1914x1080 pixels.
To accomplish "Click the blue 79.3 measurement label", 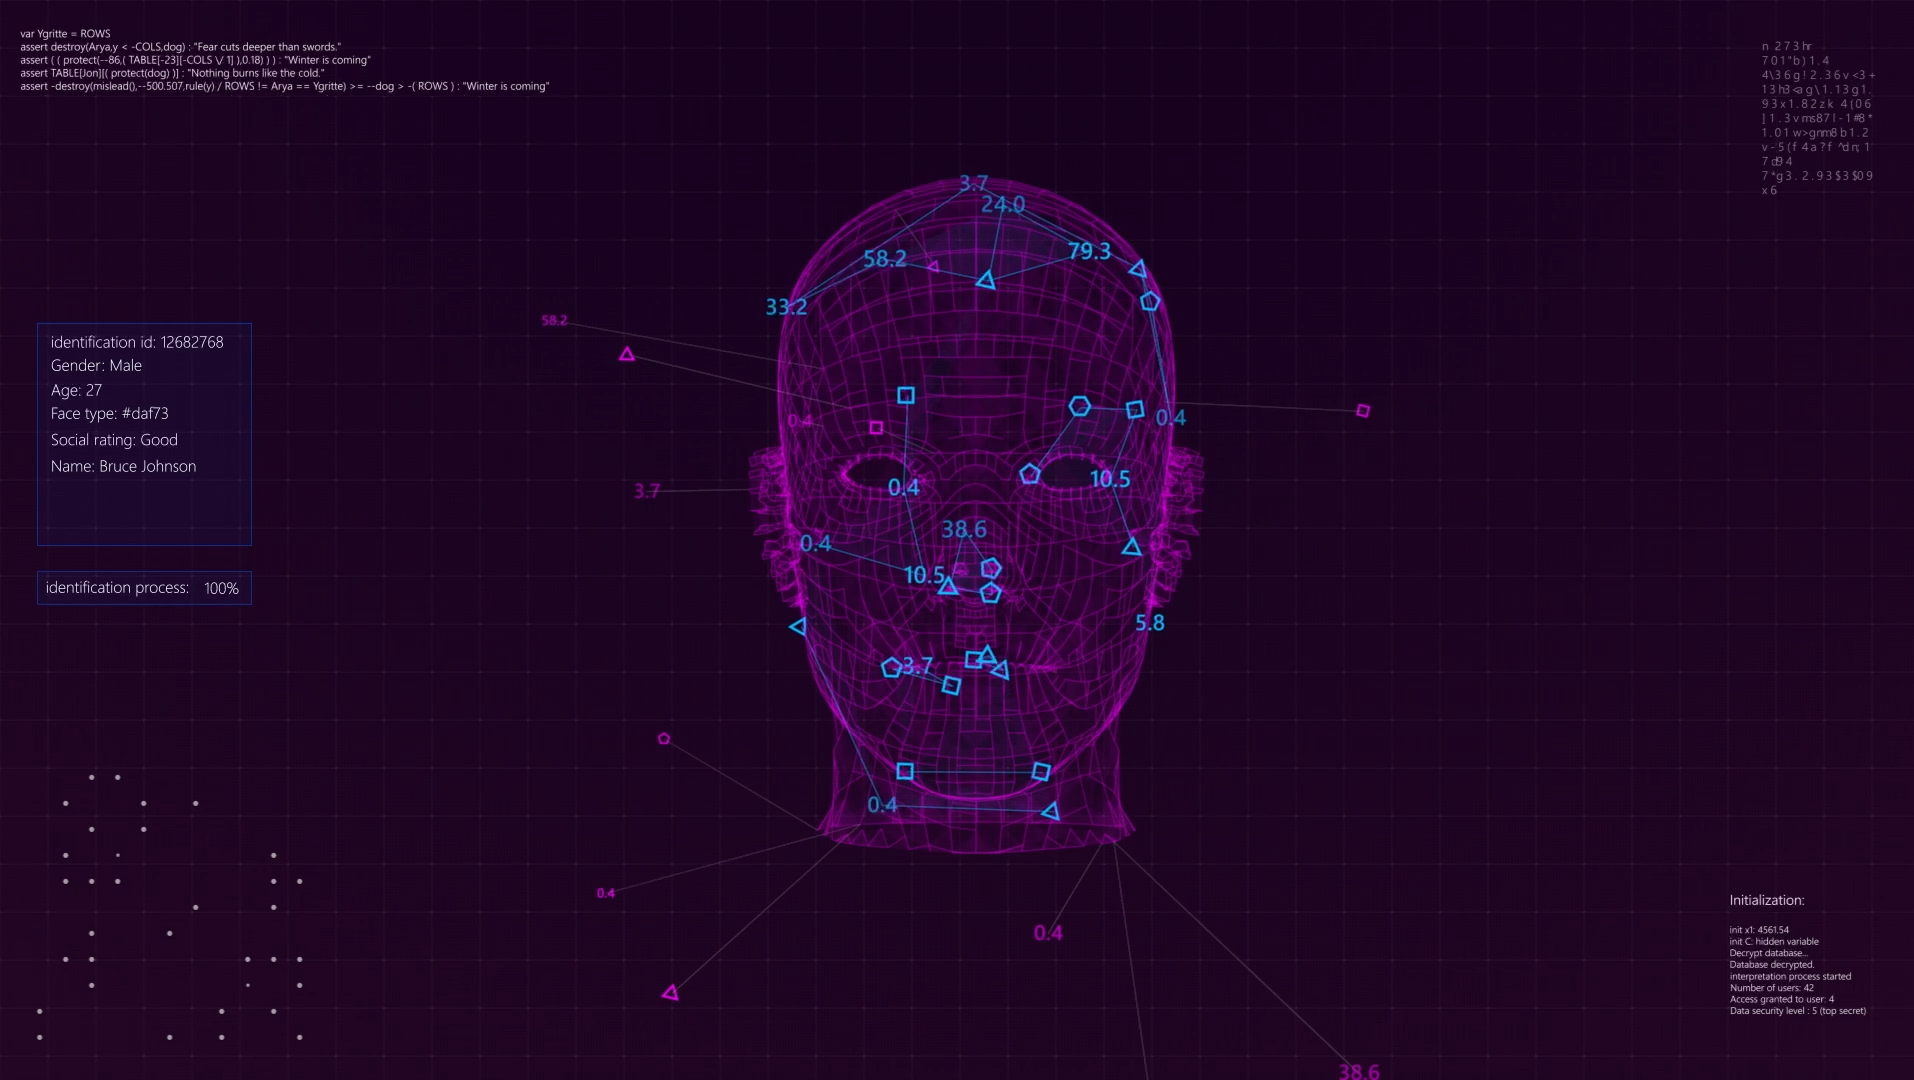I will tap(1089, 251).
